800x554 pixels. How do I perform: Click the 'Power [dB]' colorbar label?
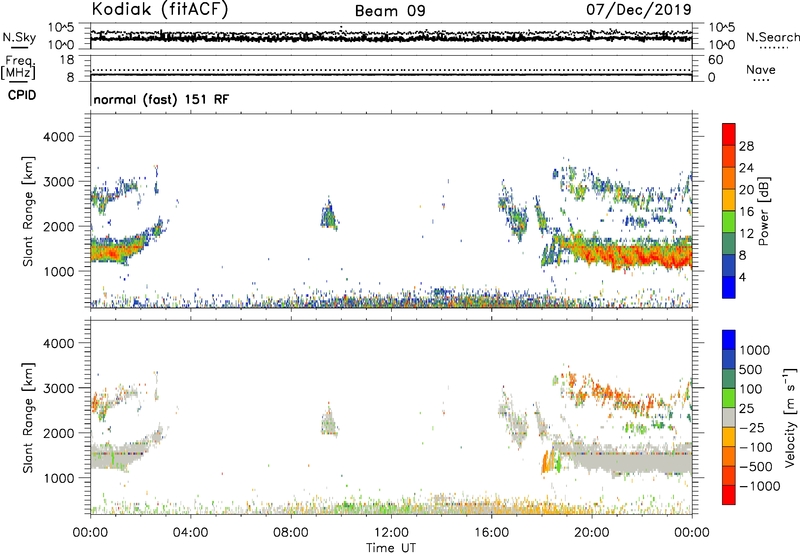tap(763, 211)
